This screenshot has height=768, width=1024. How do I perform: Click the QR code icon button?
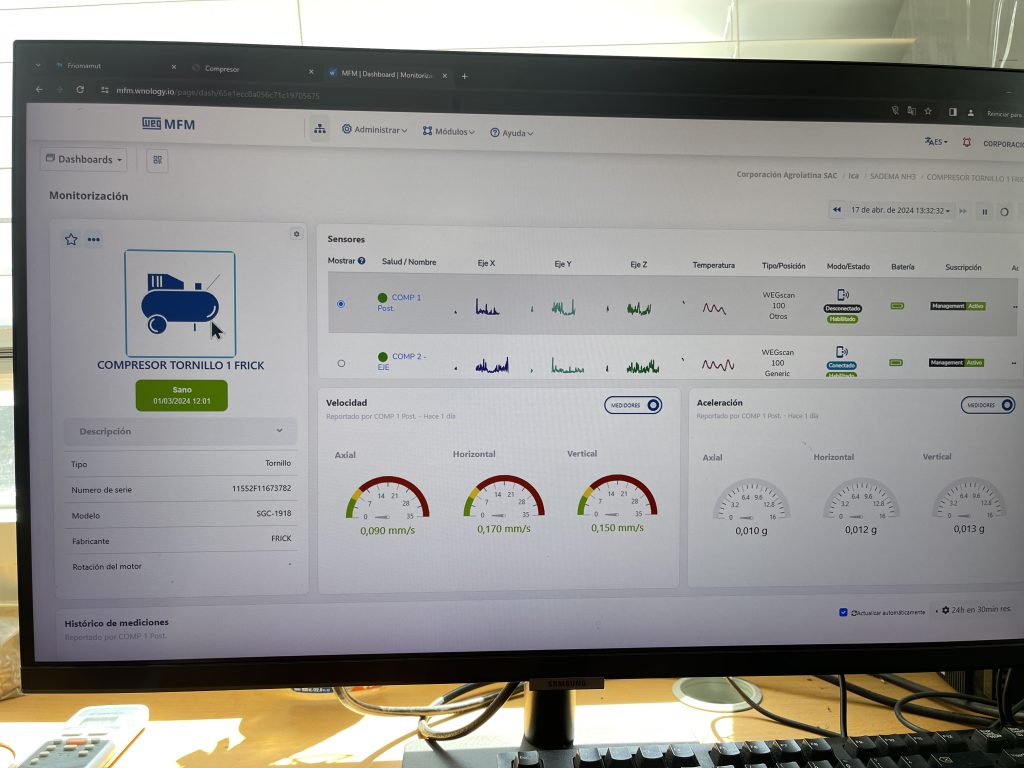(157, 160)
